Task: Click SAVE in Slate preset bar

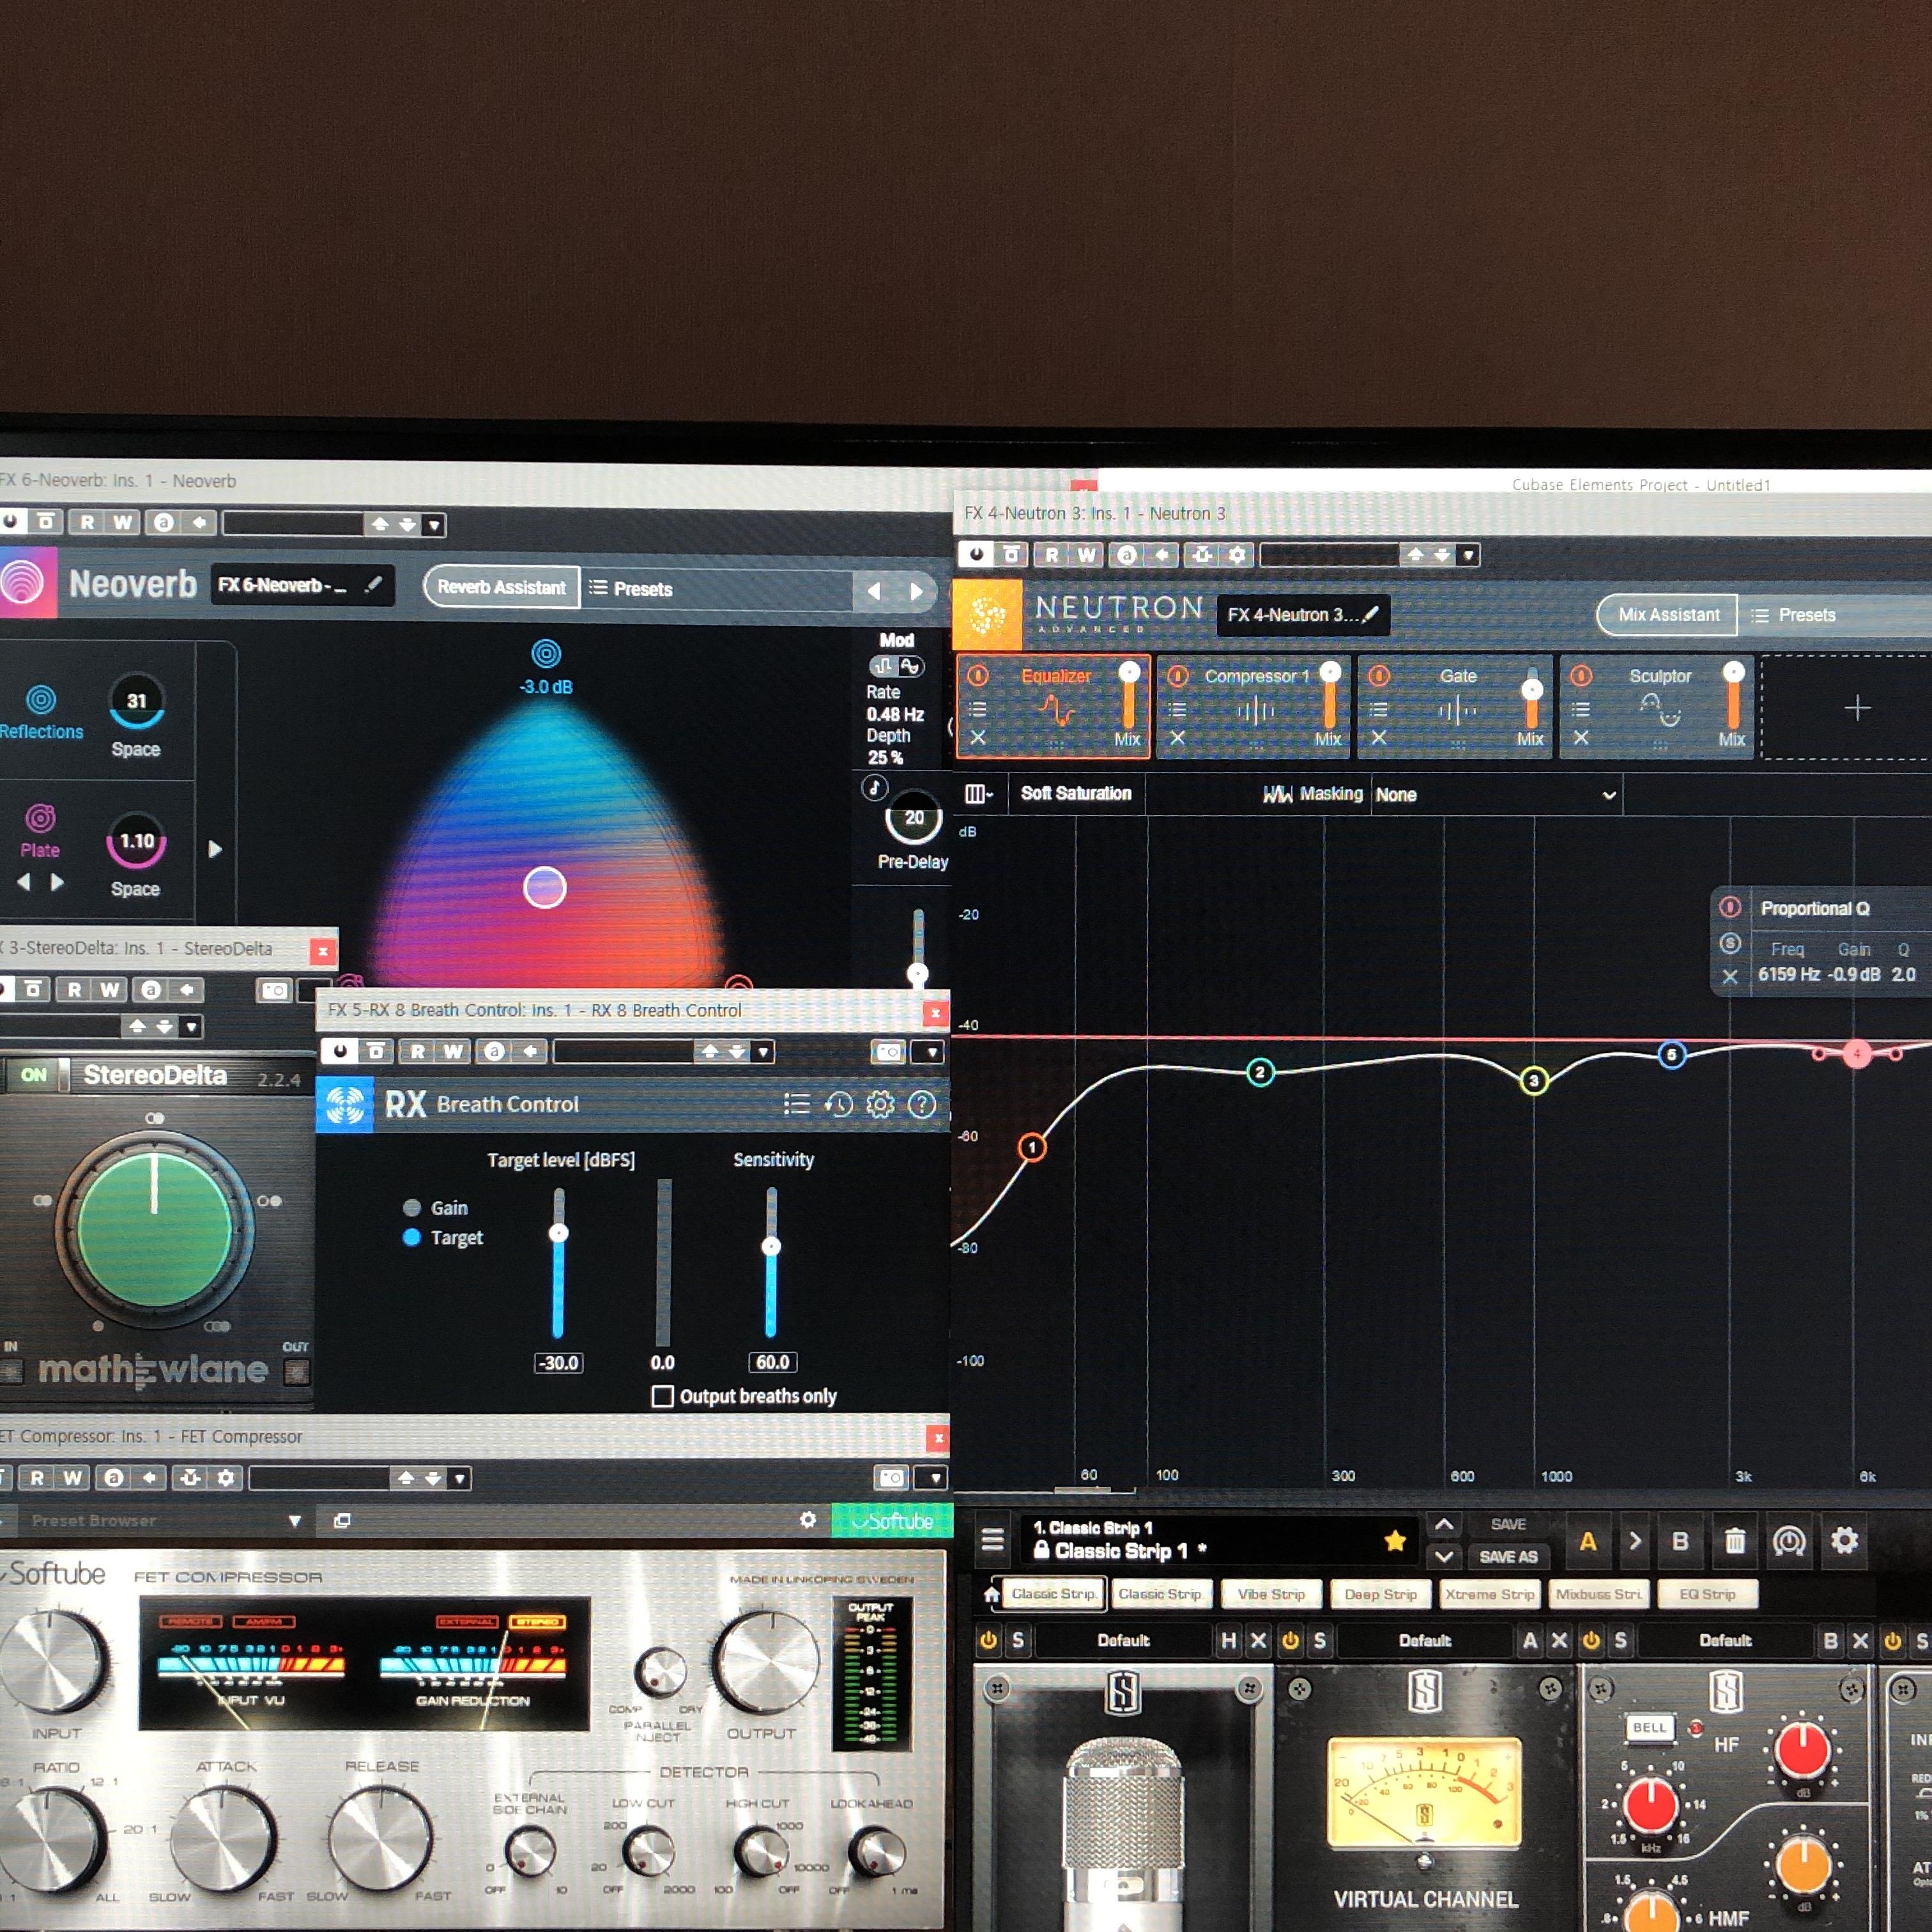Action: (1508, 1524)
